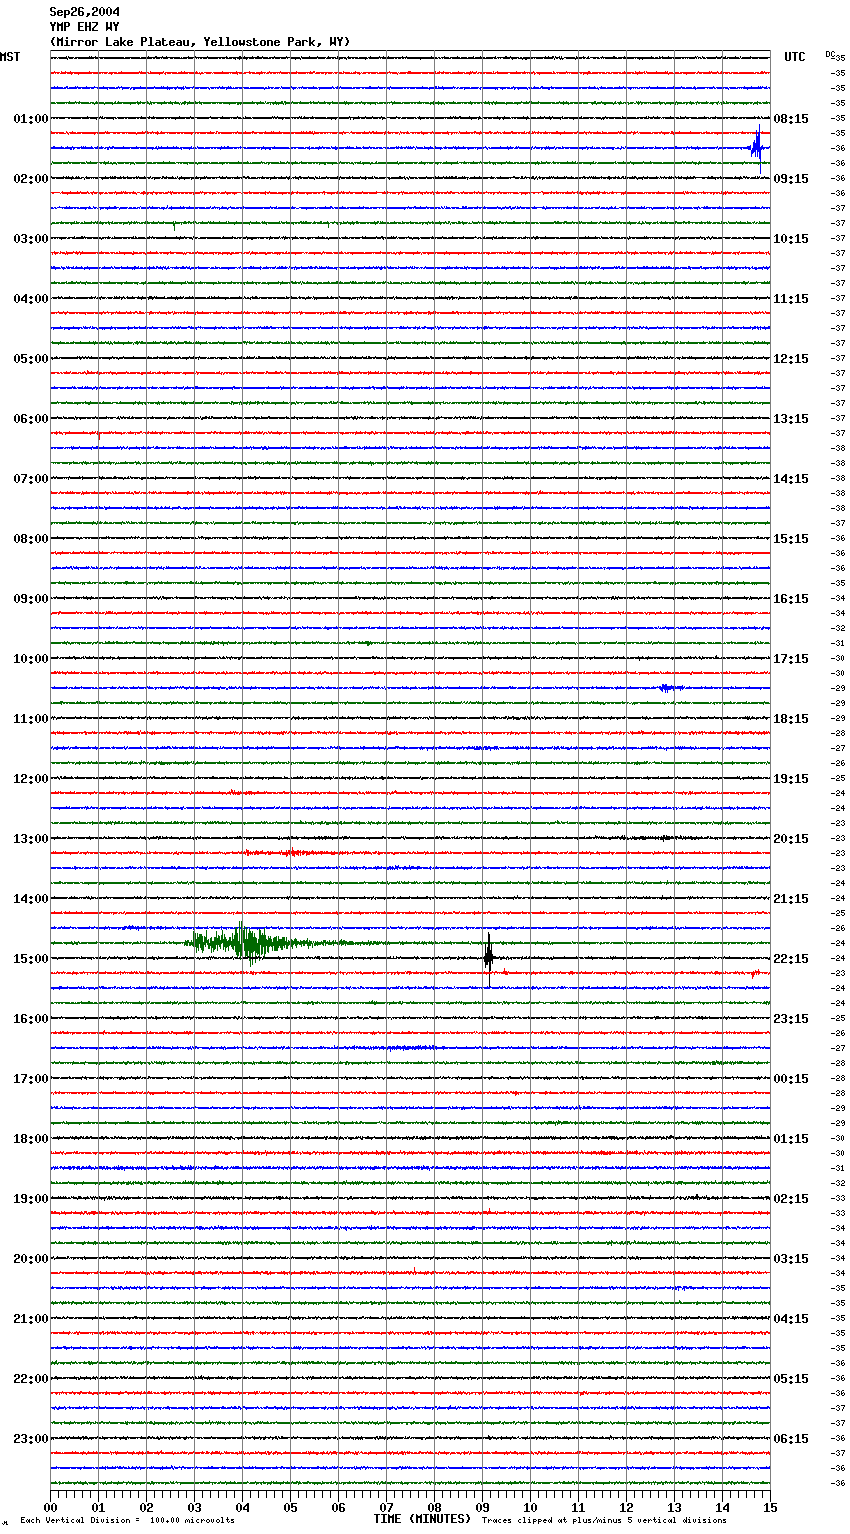Viewport: 850px width, 1534px height.
Task: Click the 12:15 UTC time label
Action: point(791,359)
